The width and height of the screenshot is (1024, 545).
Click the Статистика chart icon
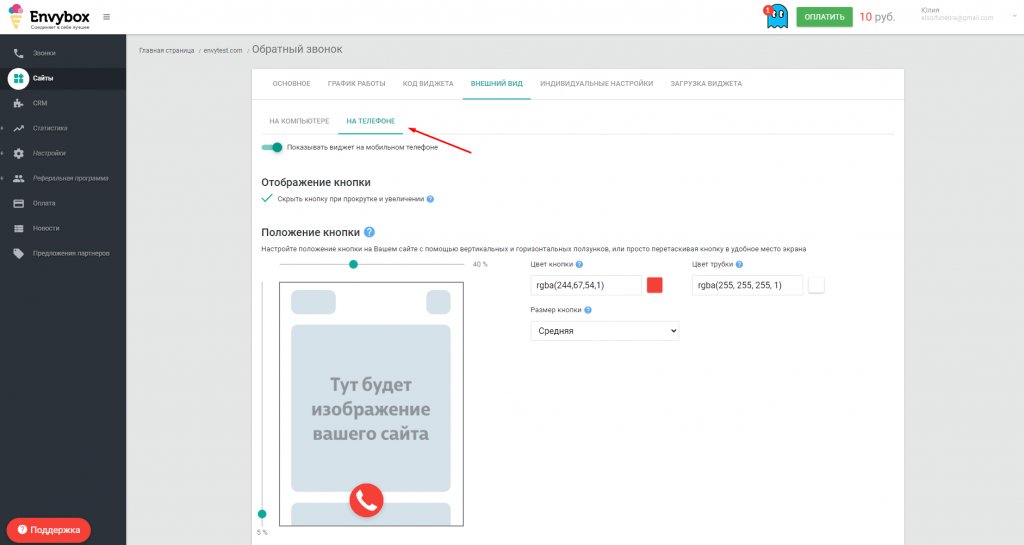(x=19, y=129)
